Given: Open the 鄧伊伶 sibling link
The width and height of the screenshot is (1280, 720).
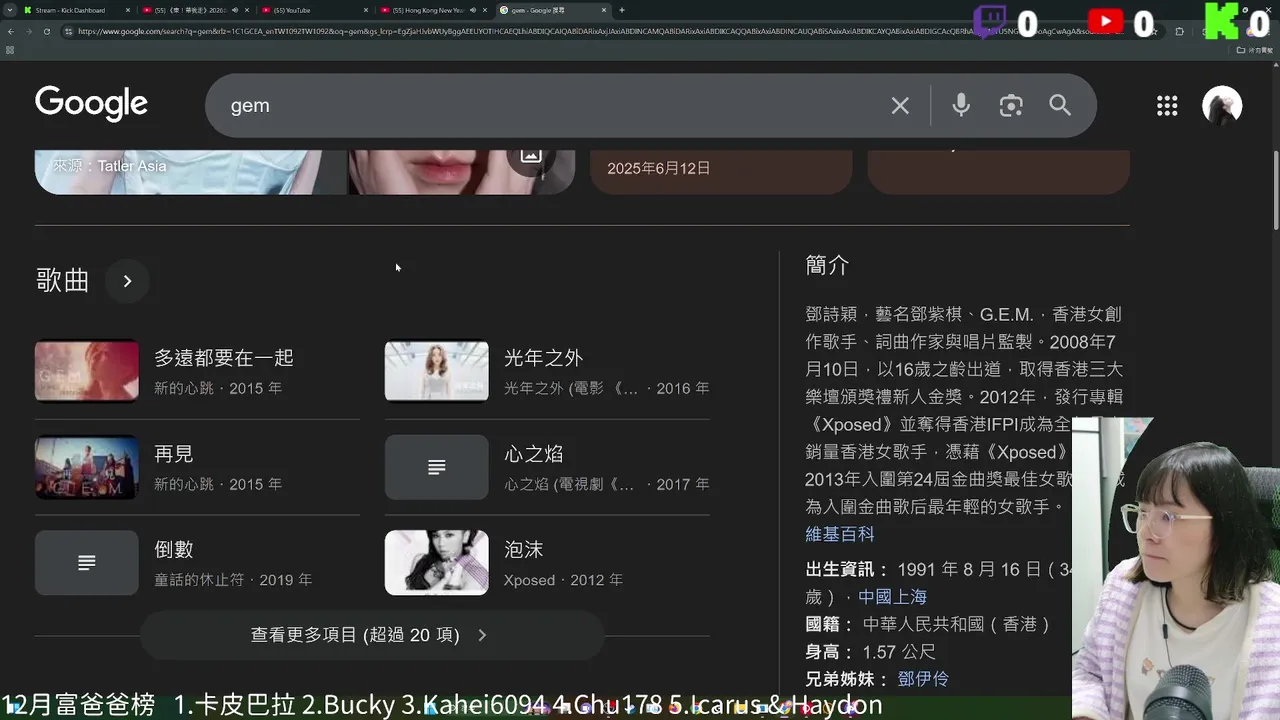Looking at the screenshot, I should (923, 679).
